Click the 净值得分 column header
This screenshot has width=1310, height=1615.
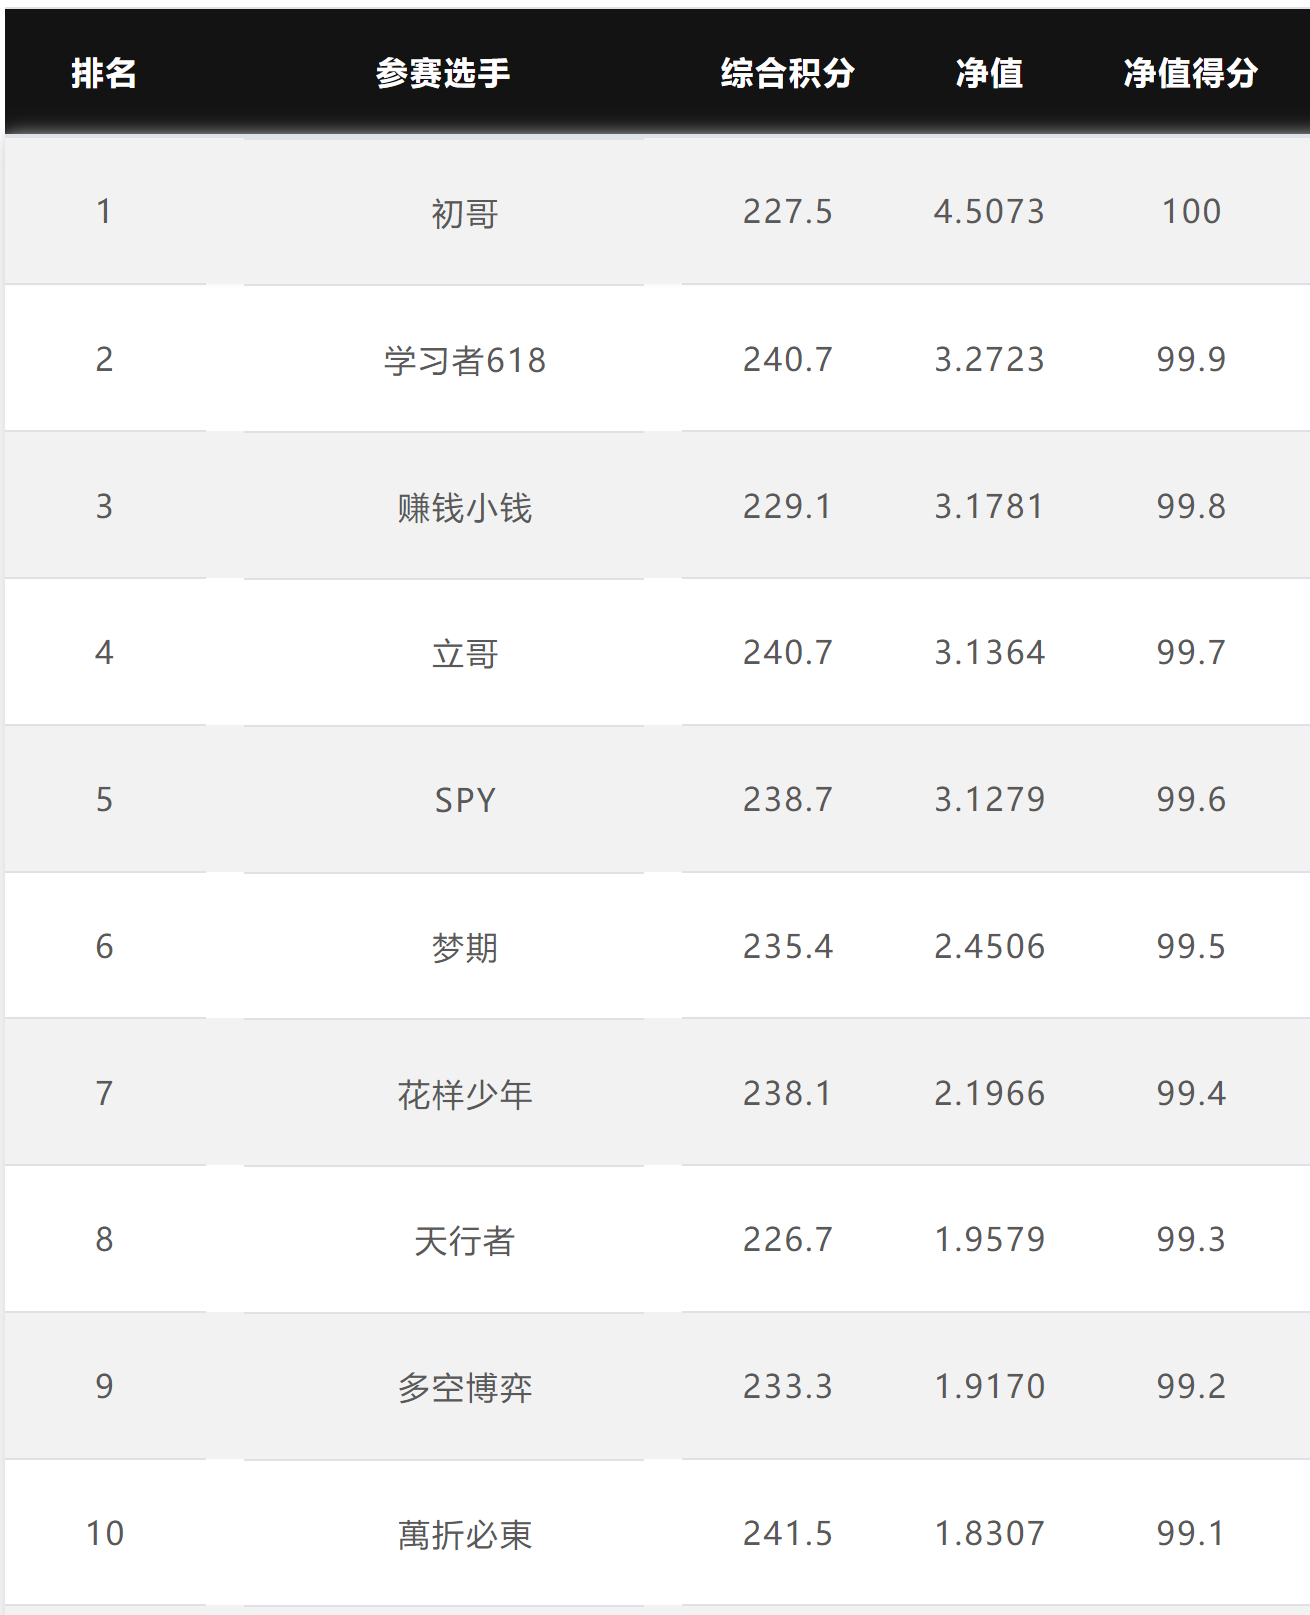point(1190,73)
